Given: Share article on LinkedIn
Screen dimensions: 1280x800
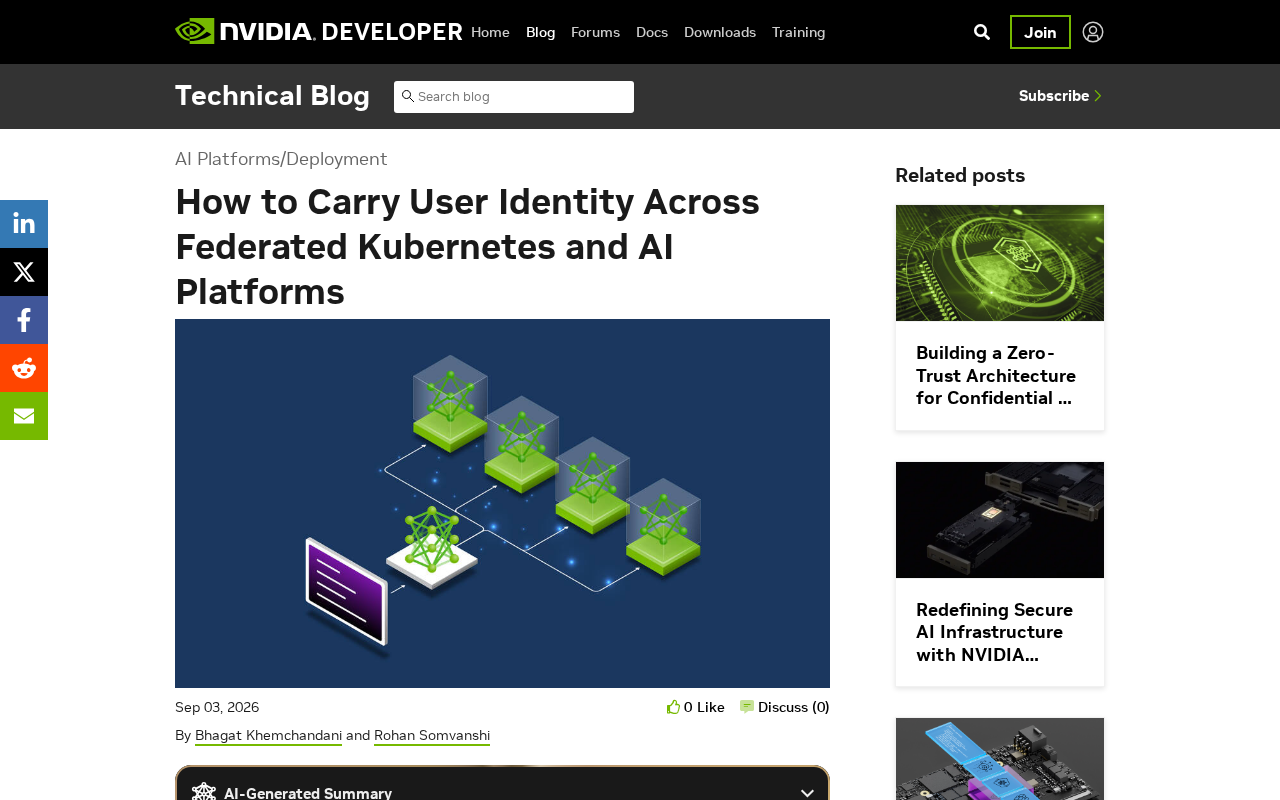Looking at the screenshot, I should 24,224.
